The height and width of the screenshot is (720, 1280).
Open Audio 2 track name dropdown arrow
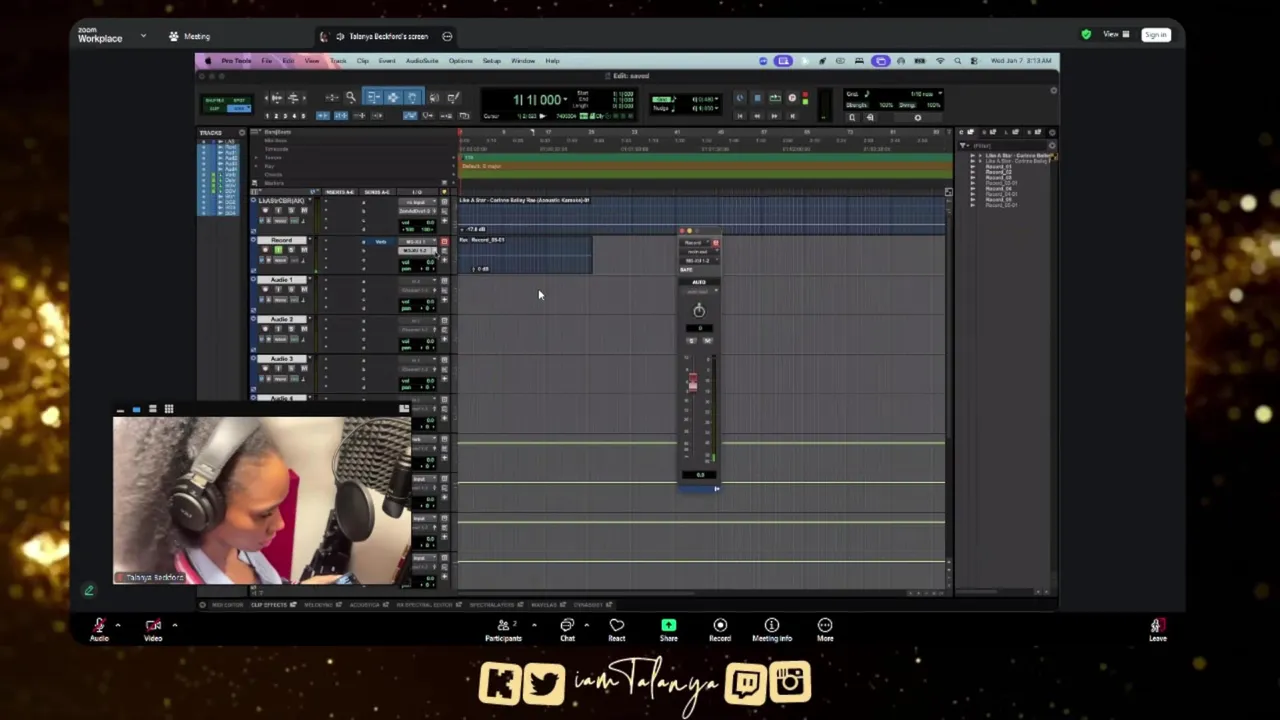pos(310,318)
